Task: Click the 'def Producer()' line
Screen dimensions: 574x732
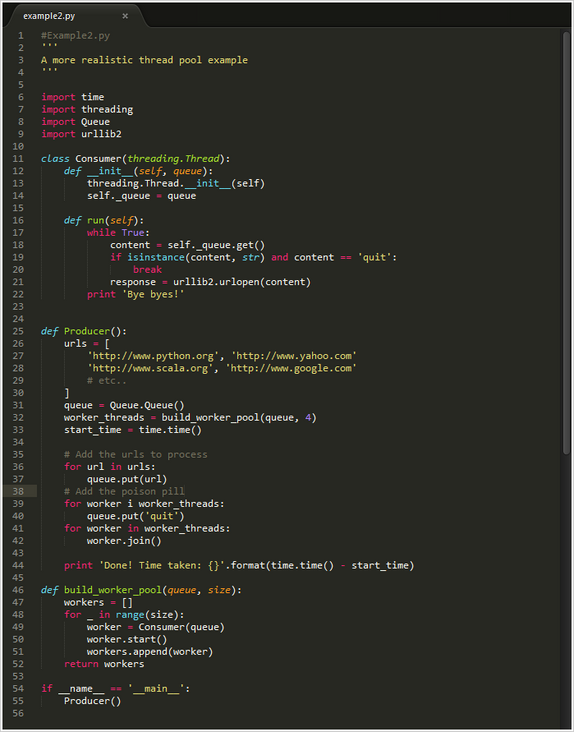Action: coord(84,331)
